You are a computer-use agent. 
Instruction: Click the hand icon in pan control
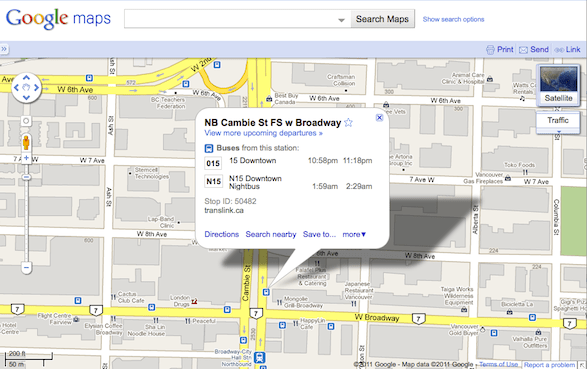point(26,88)
